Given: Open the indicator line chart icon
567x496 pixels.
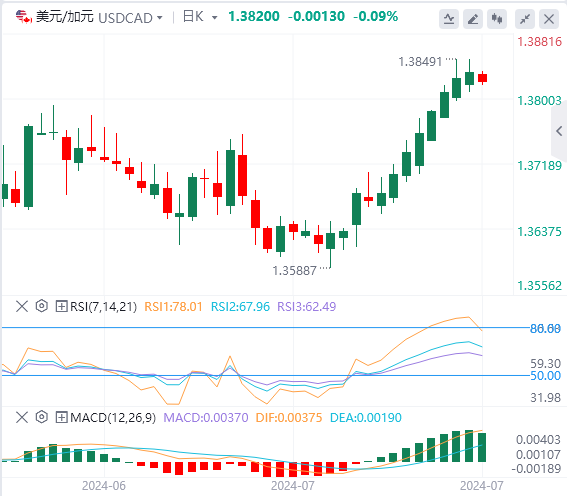Looking at the screenshot, I should click(449, 19).
